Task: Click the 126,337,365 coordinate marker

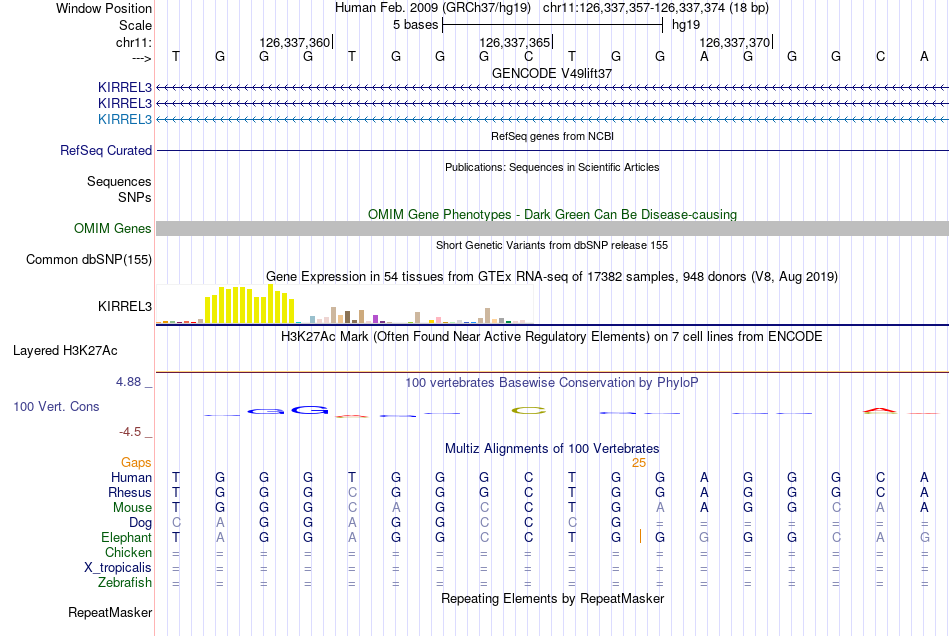Action: 514,42
